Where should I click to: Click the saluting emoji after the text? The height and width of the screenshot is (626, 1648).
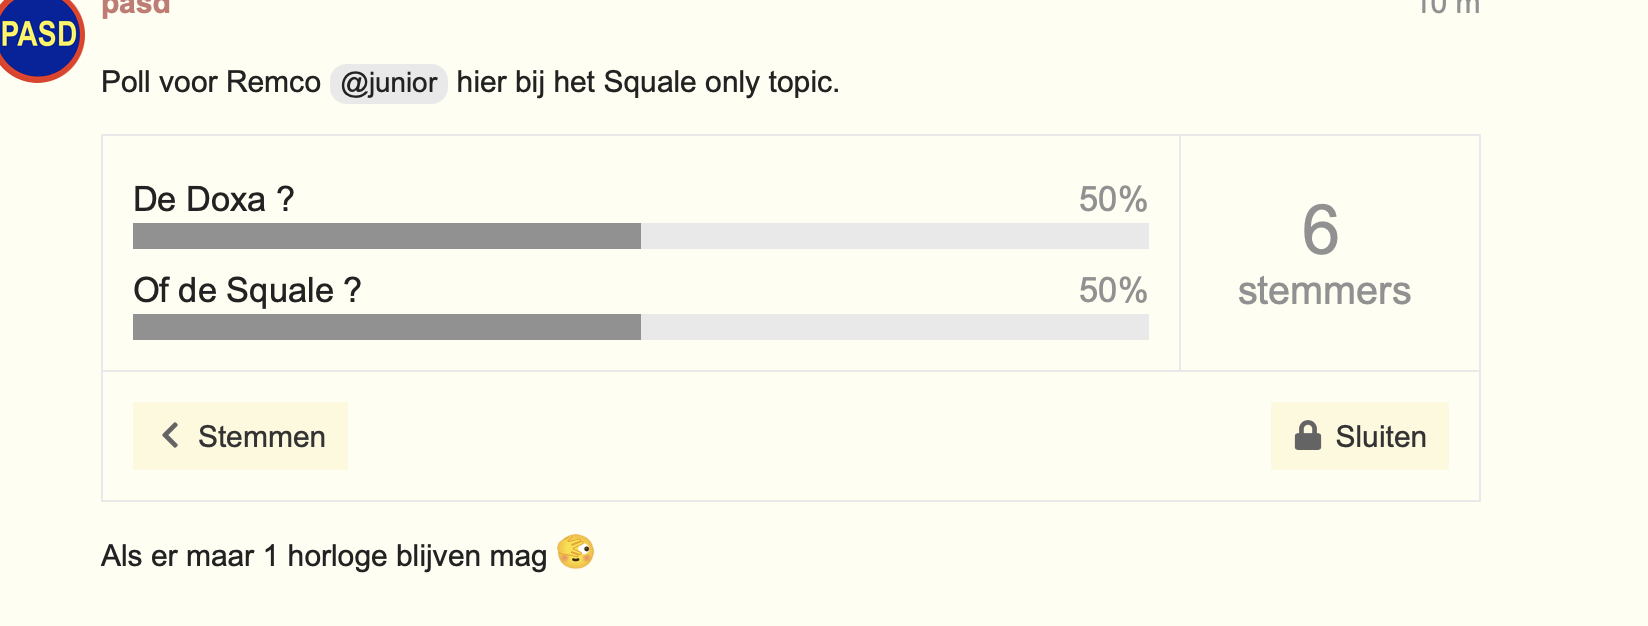[576, 552]
